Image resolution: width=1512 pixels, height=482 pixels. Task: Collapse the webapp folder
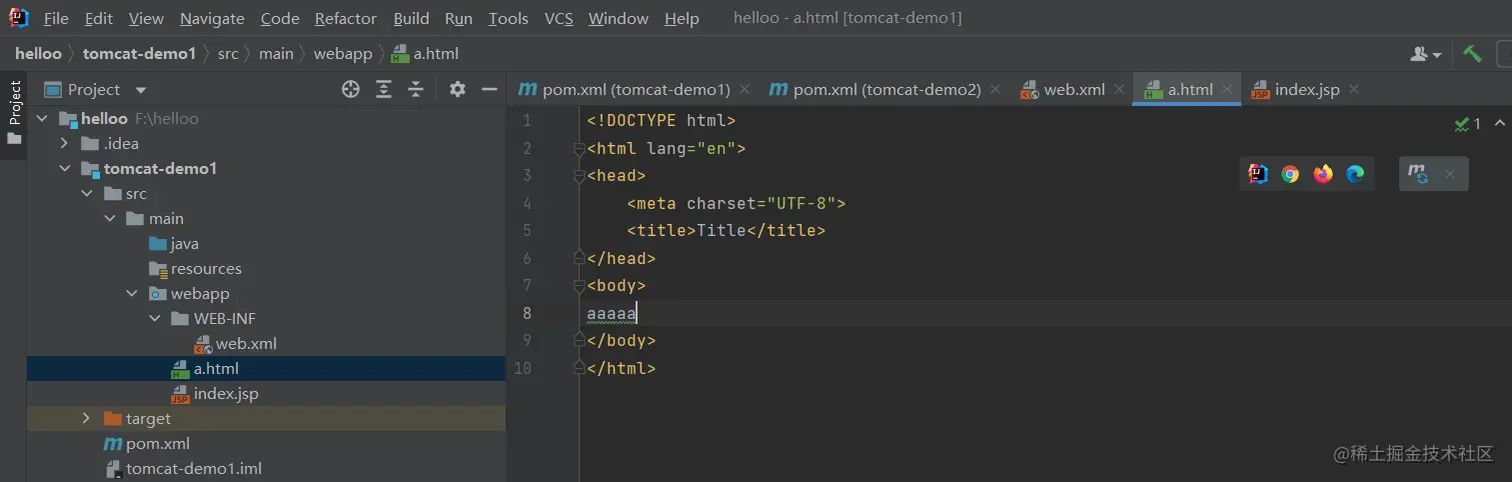tap(132, 293)
